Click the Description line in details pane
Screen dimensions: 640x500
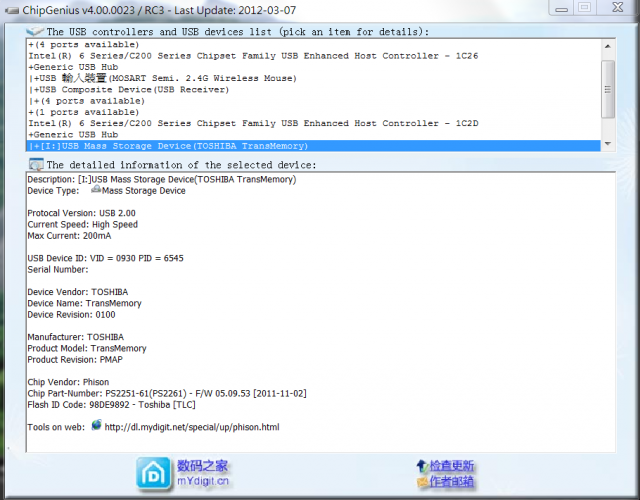point(162,179)
